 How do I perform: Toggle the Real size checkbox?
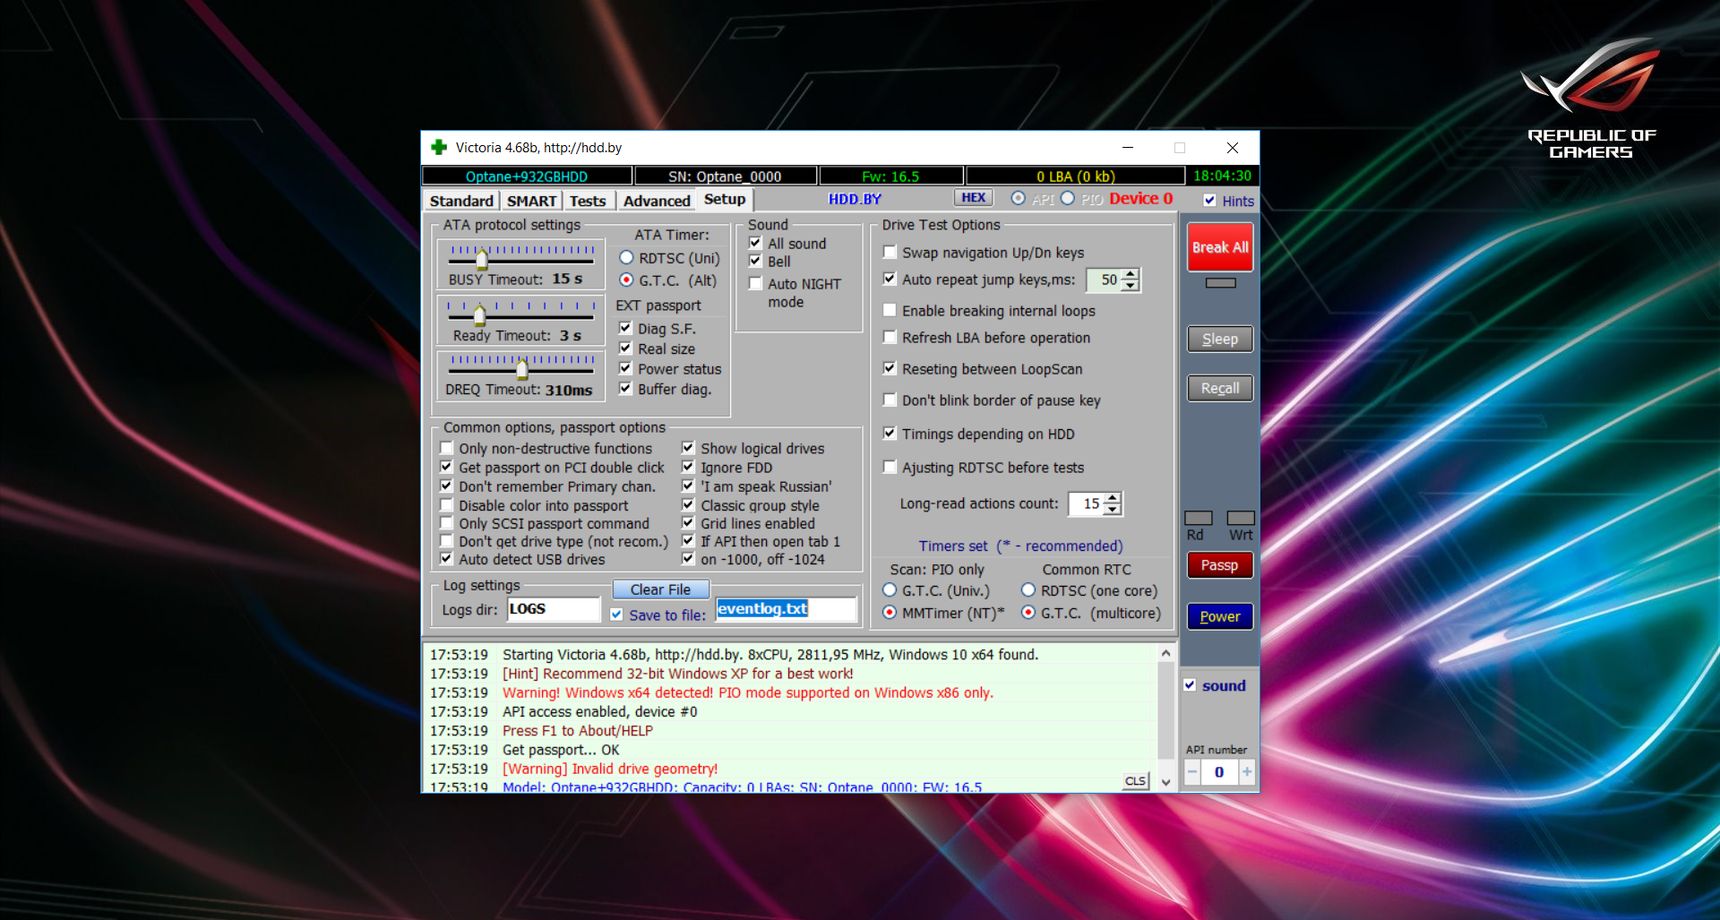click(625, 348)
